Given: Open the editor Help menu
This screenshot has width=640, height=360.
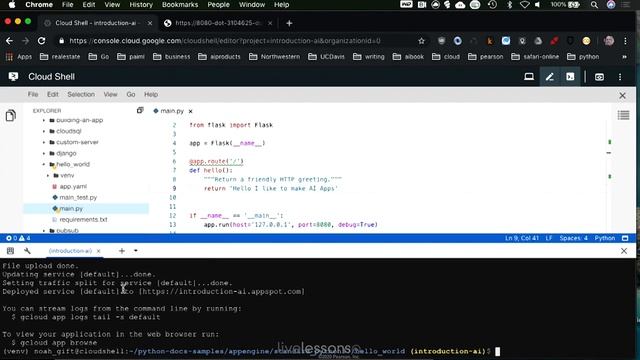Looking at the screenshot, I should click(151, 94).
